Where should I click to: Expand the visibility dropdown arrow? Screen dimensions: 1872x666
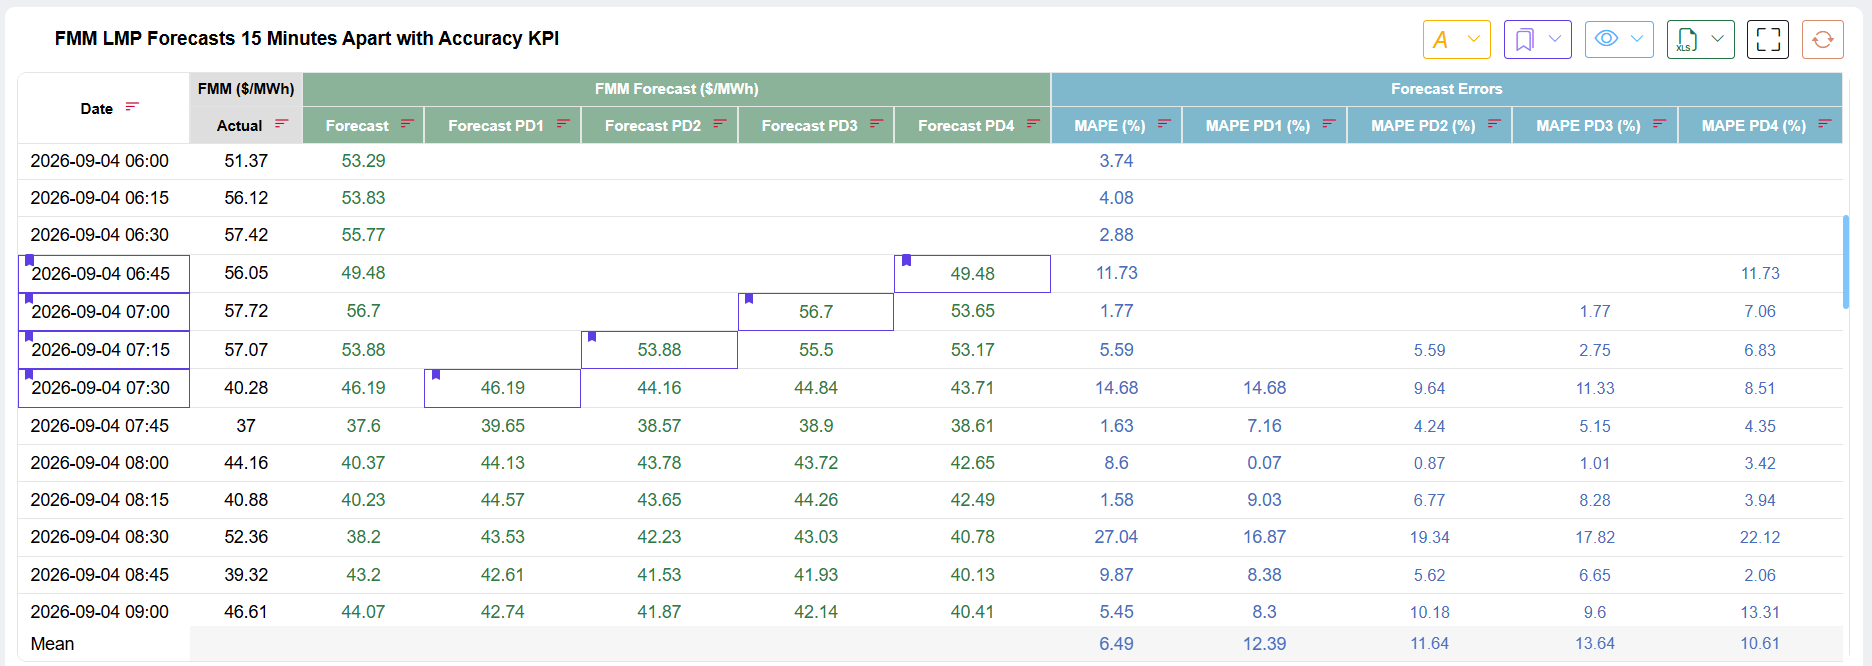(x=1637, y=39)
